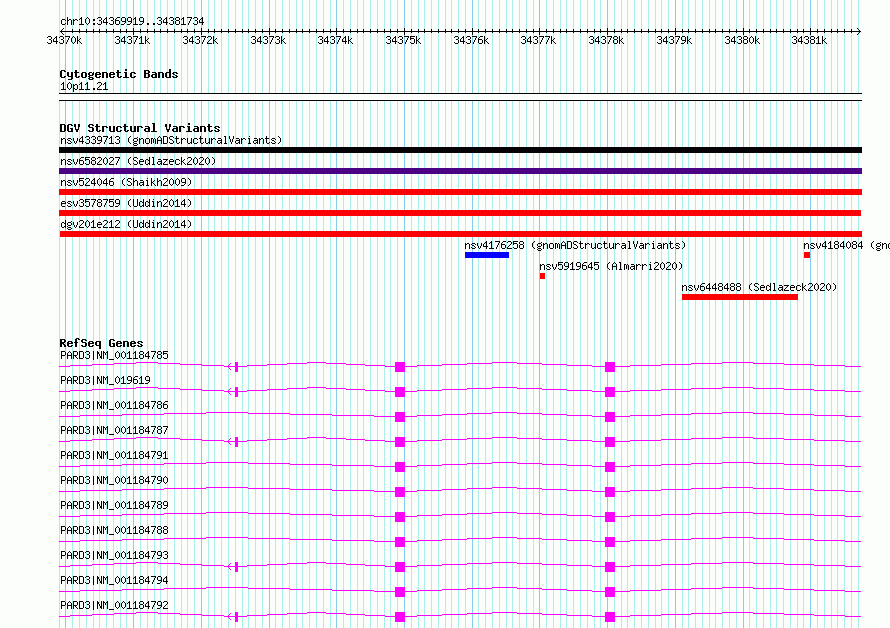Click the RefSeq Genes track heading
Screen dimensions: 890x628
(101, 343)
